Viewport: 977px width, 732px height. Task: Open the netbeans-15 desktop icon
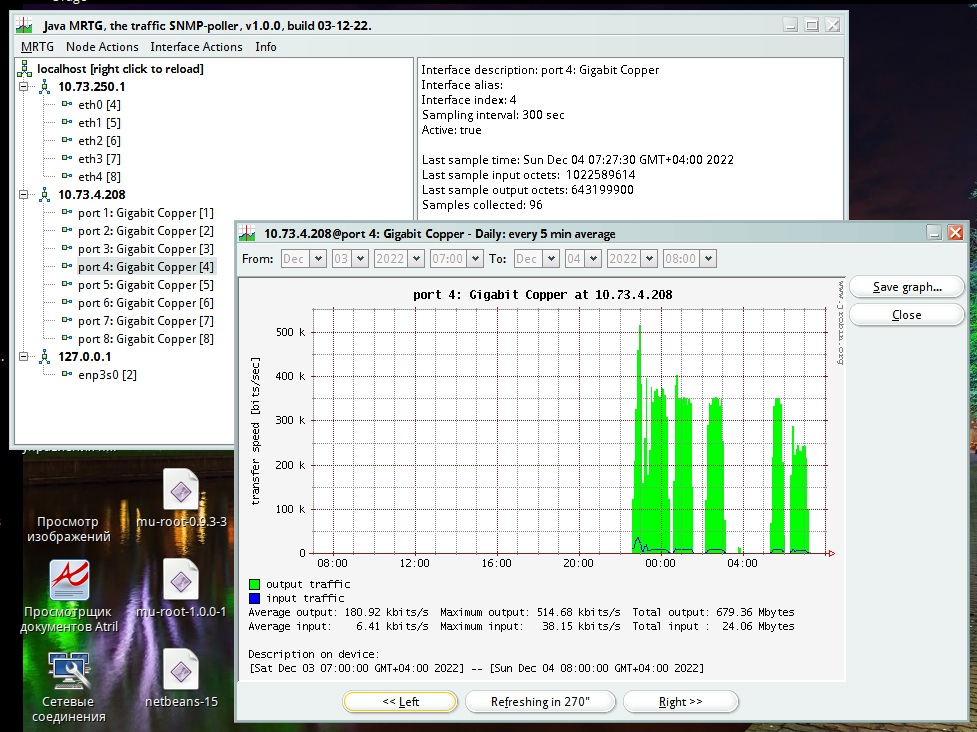(x=181, y=671)
